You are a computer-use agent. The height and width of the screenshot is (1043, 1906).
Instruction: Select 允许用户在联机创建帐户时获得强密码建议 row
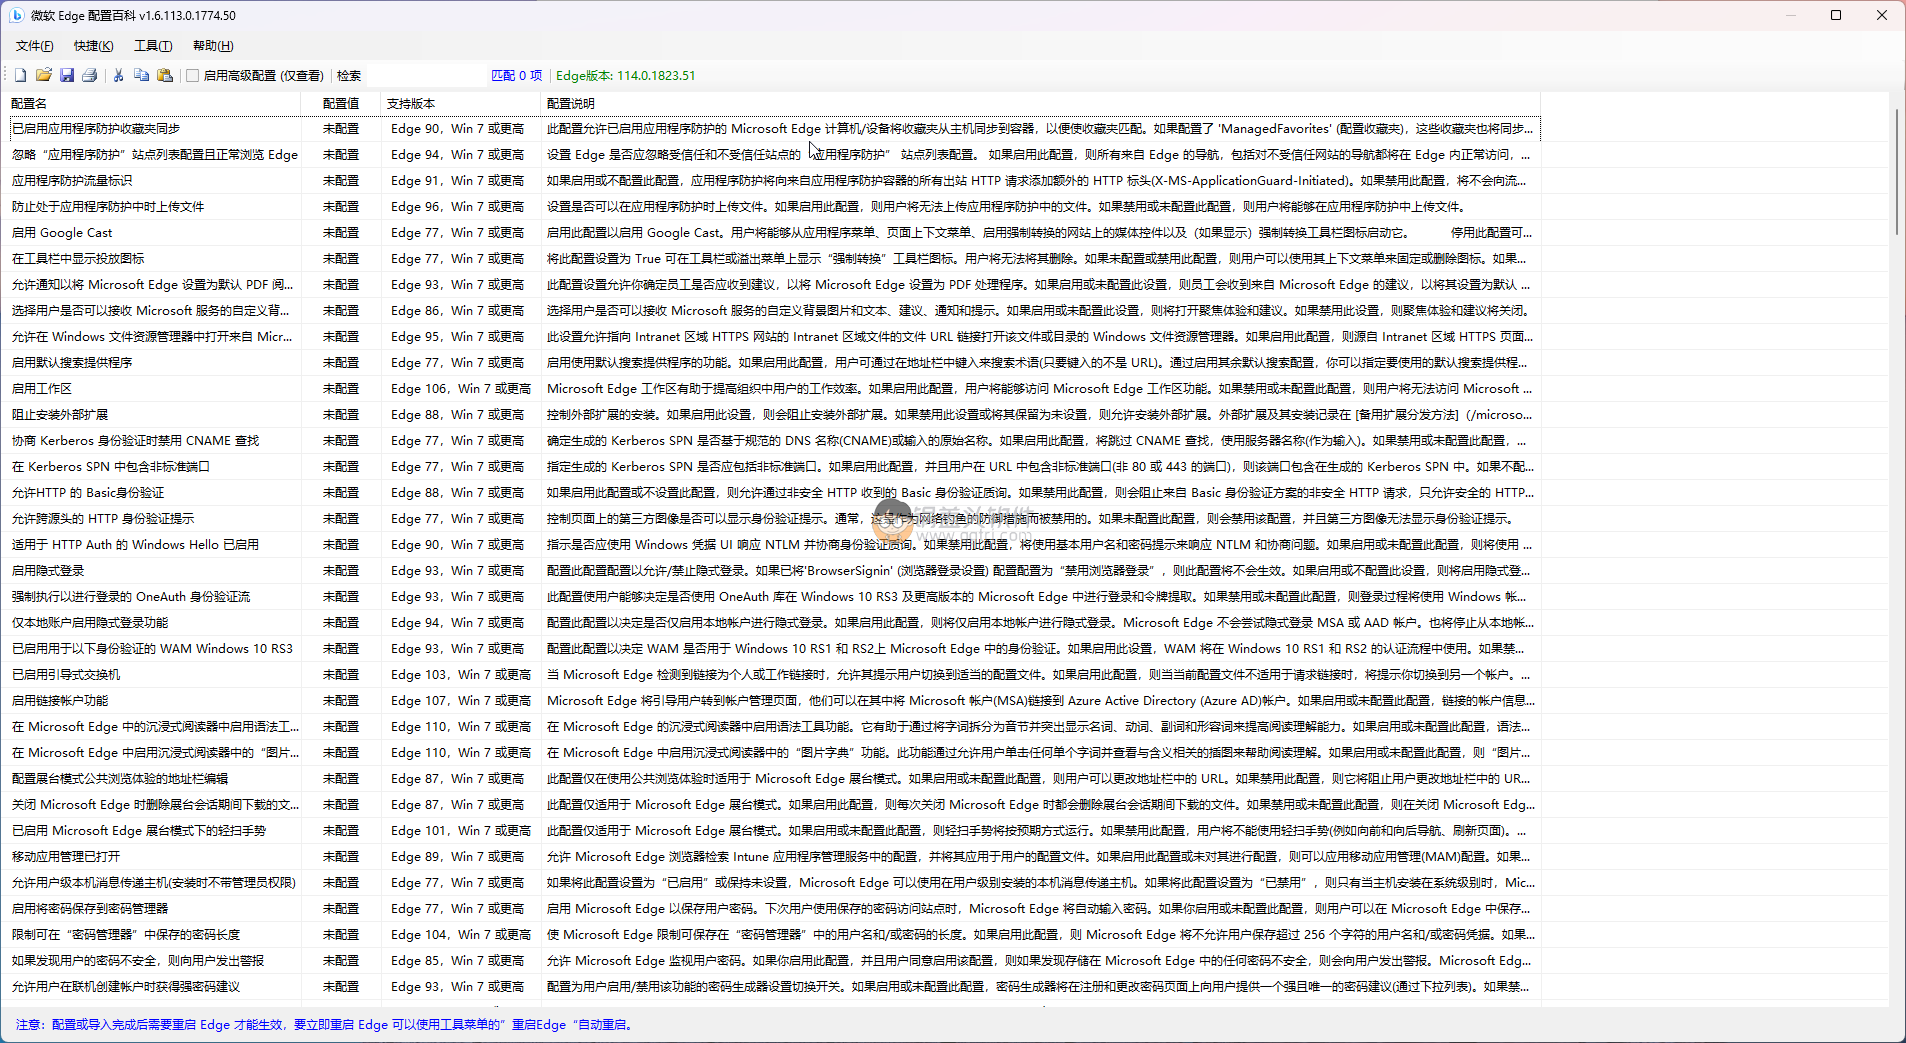point(775,987)
